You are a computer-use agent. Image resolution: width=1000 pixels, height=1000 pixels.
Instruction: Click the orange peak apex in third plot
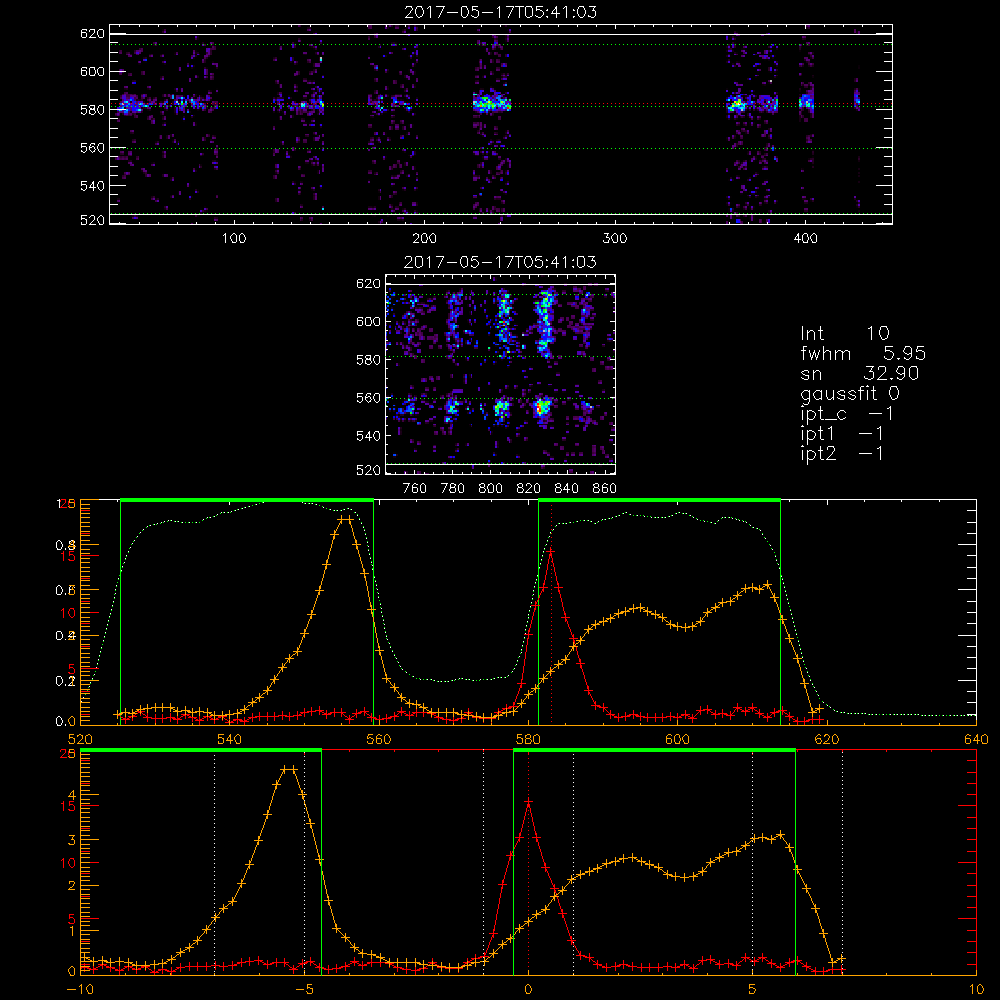(345, 519)
